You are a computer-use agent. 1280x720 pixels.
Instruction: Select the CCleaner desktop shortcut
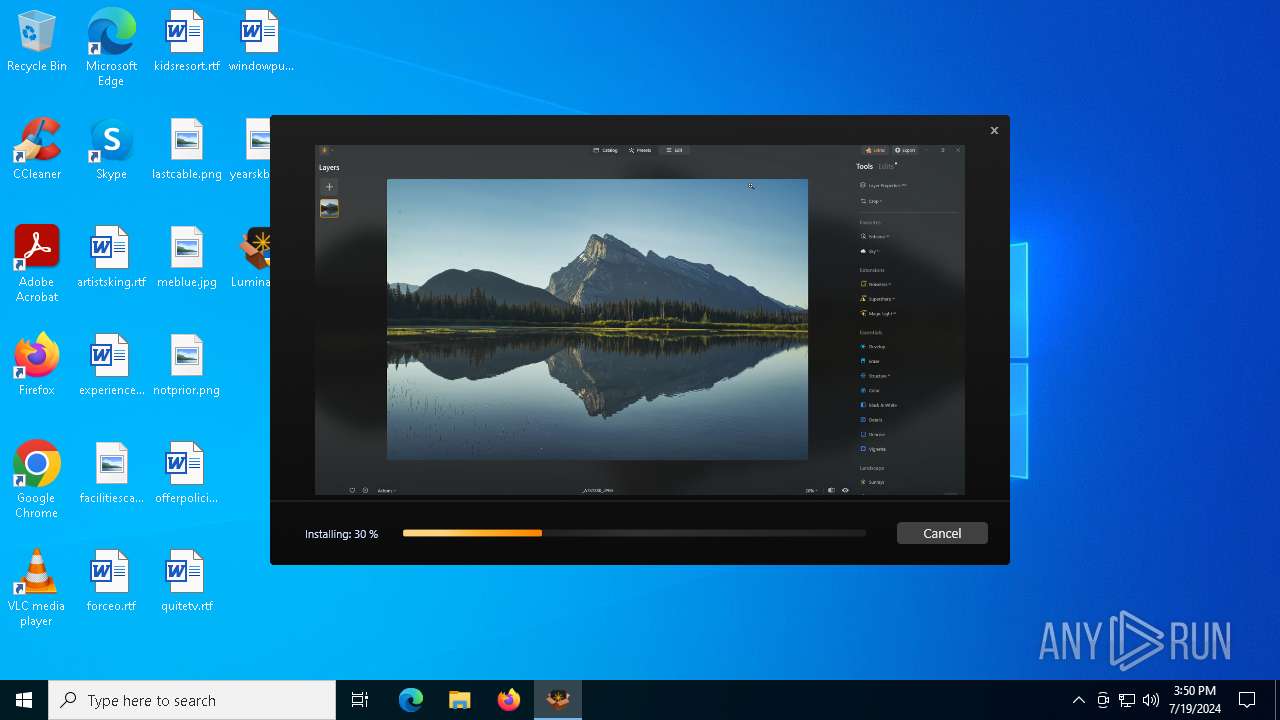[37, 150]
